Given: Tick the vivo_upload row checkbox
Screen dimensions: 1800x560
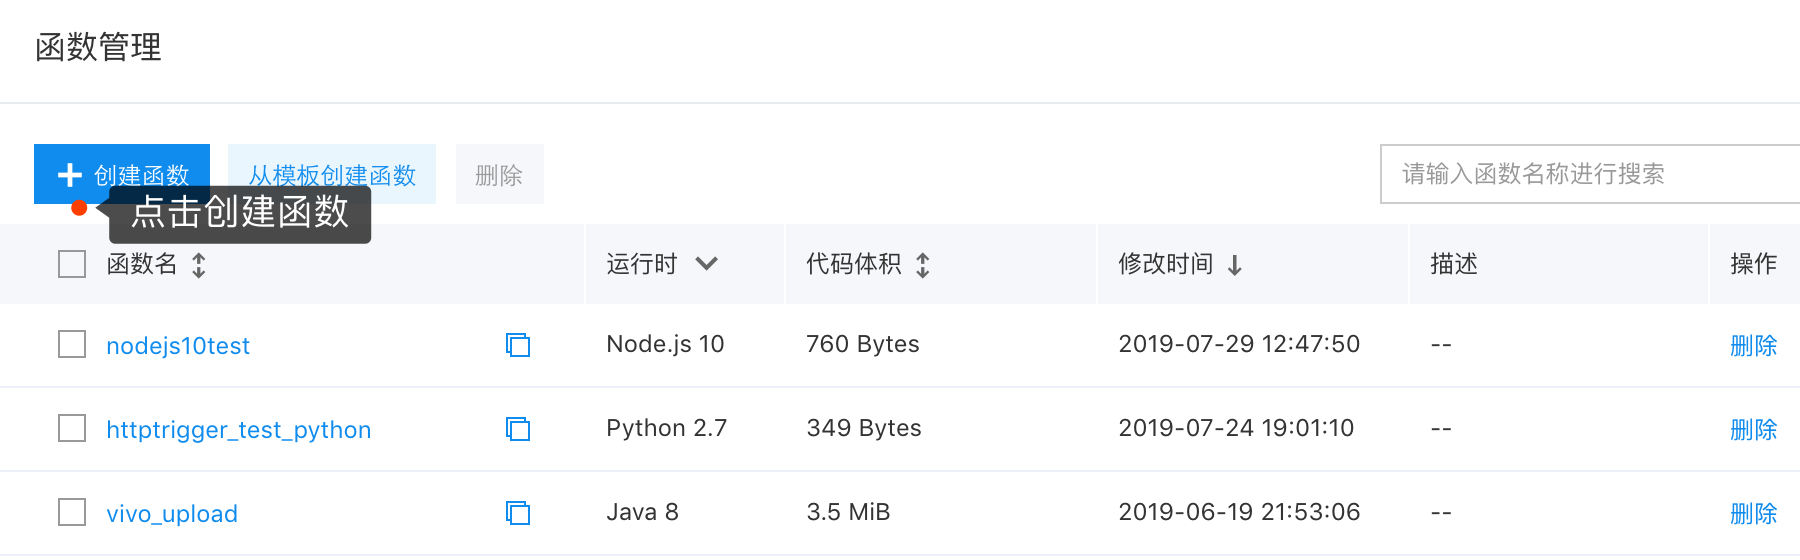Looking at the screenshot, I should pos(72,512).
